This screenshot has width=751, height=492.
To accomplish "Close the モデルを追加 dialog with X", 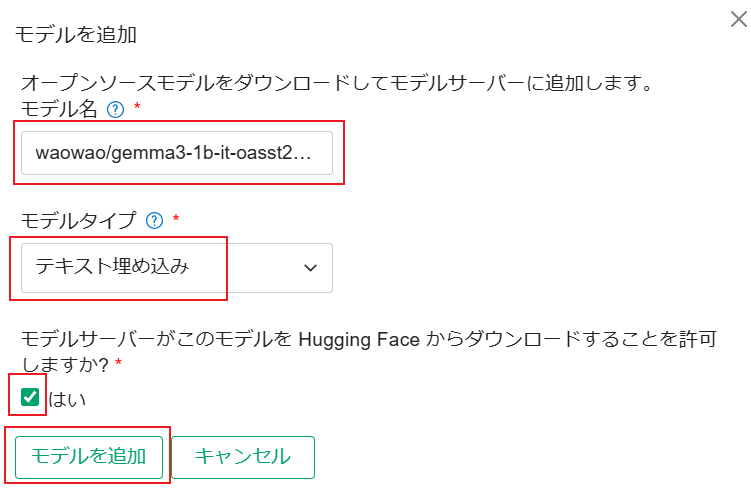I will 738,19.
